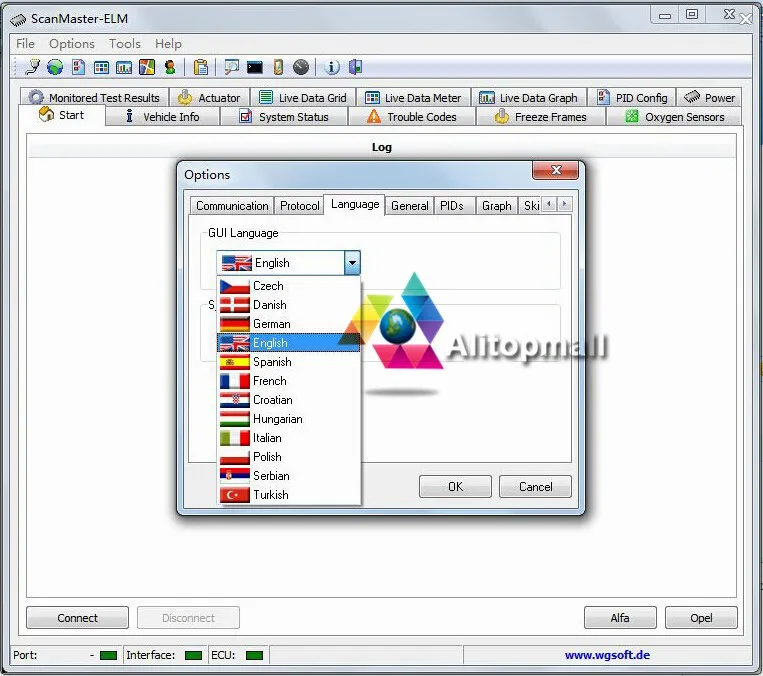
Task: Switch to the PID Config tab
Action: 632,97
